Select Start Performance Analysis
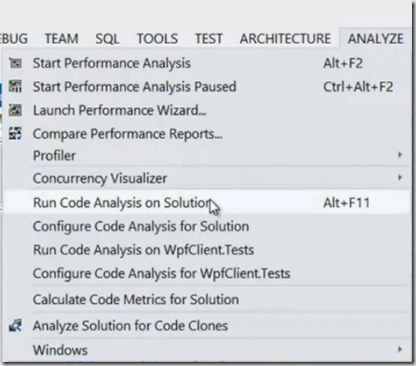416x366 pixels. (206, 63)
